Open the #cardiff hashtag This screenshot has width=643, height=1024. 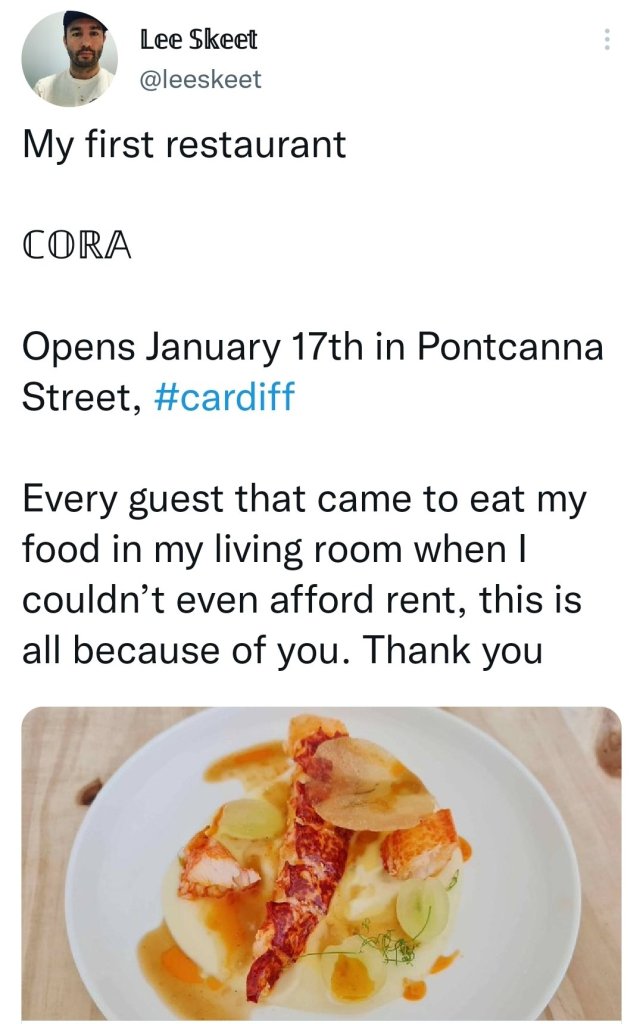coord(226,396)
